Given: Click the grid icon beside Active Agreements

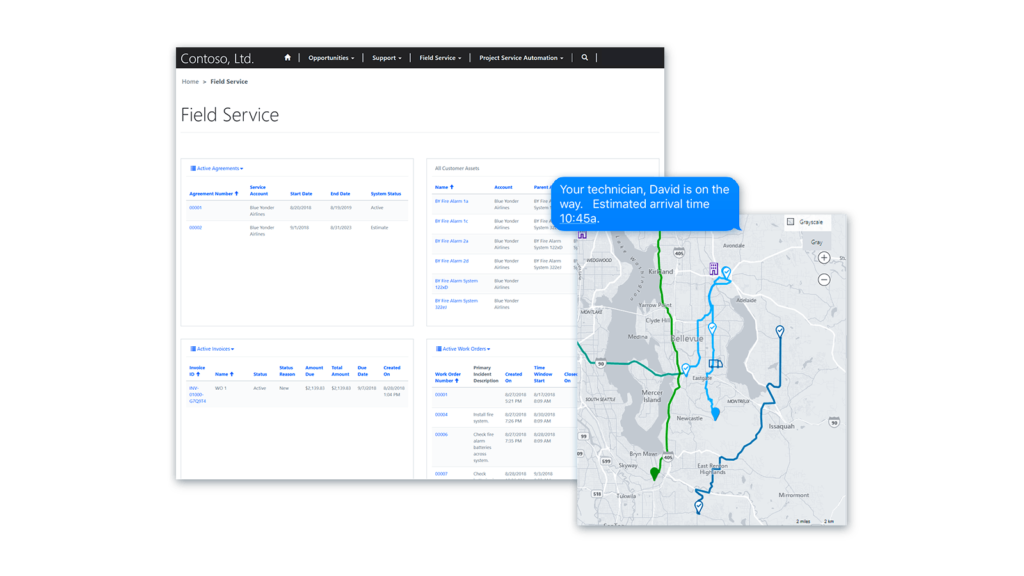Looking at the screenshot, I should click(191, 168).
